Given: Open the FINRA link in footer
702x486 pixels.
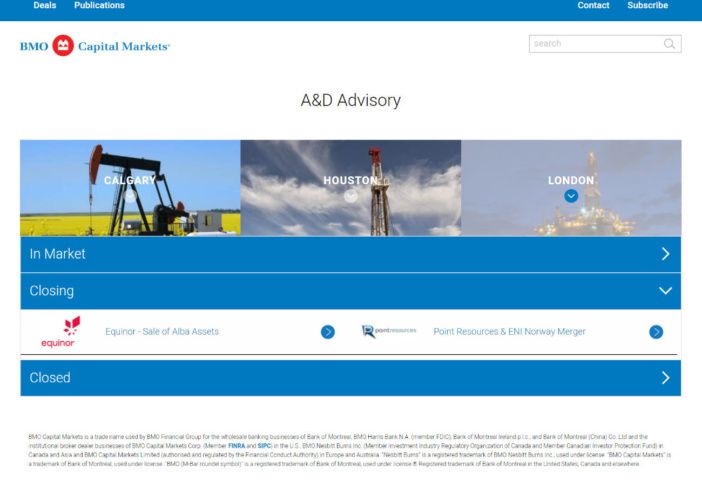Looking at the screenshot, I should (x=236, y=446).
